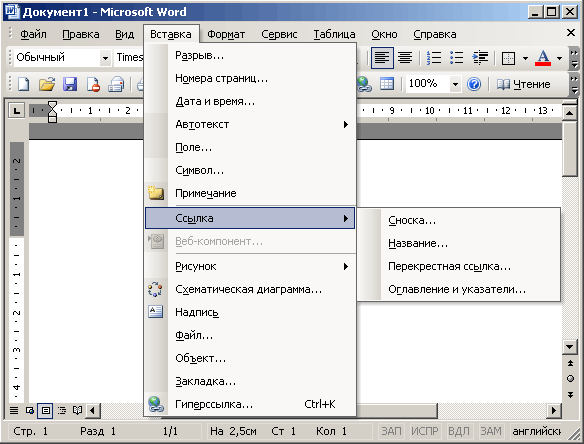The width and height of the screenshot is (584, 444).
Task: Select Разрыв... from the menu
Action: pyautogui.click(x=250, y=56)
